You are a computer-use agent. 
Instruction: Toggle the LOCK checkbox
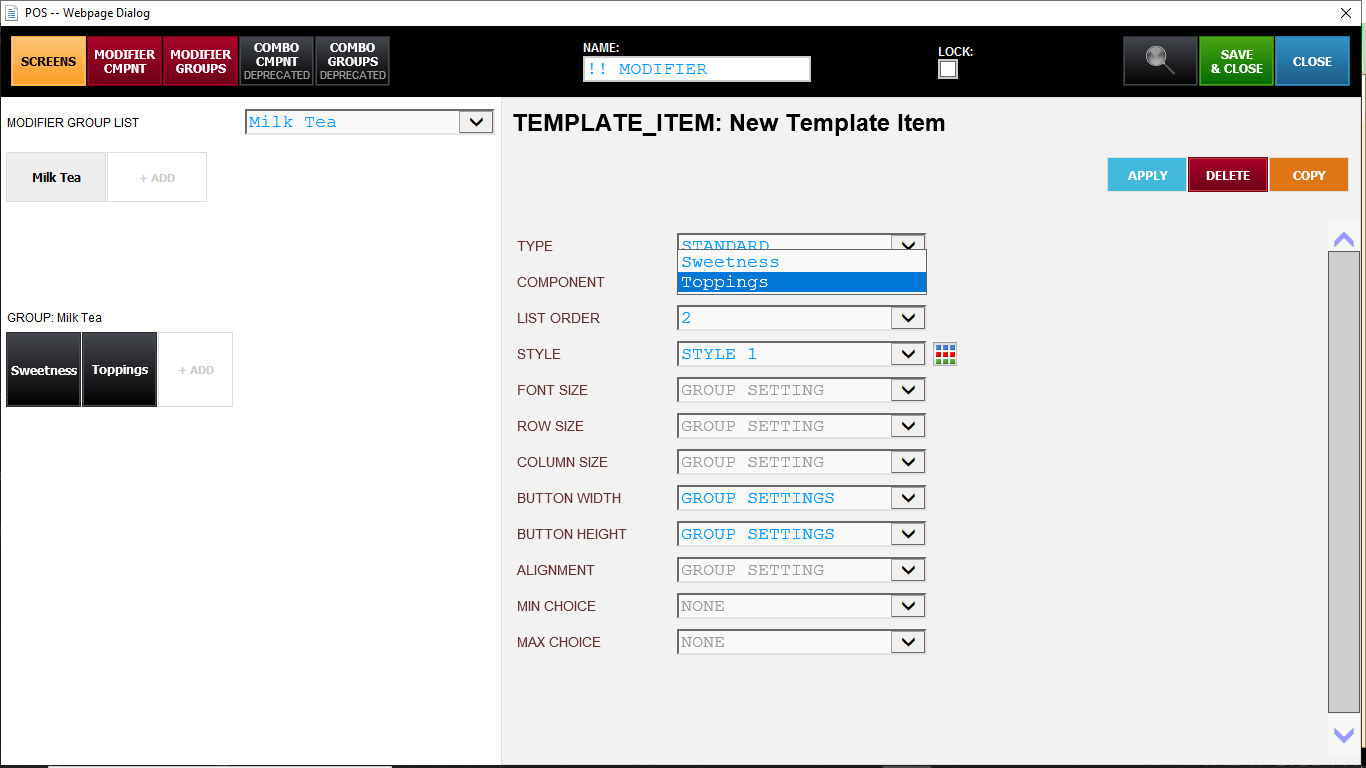[x=947, y=69]
